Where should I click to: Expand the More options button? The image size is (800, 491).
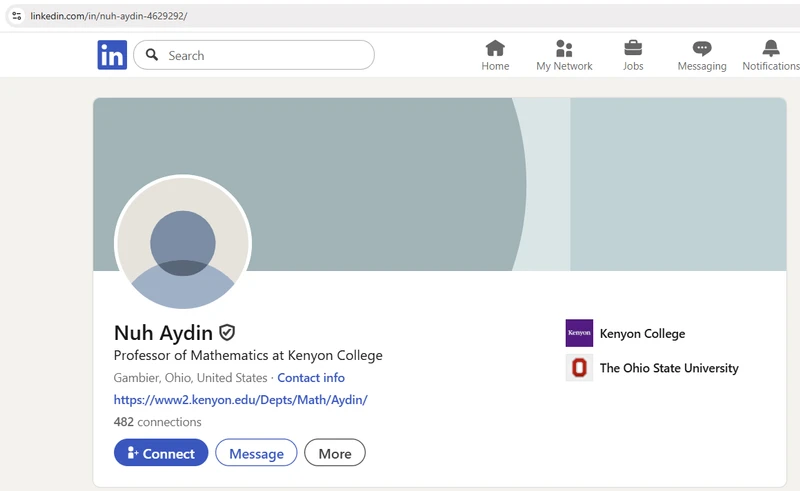click(x=335, y=453)
